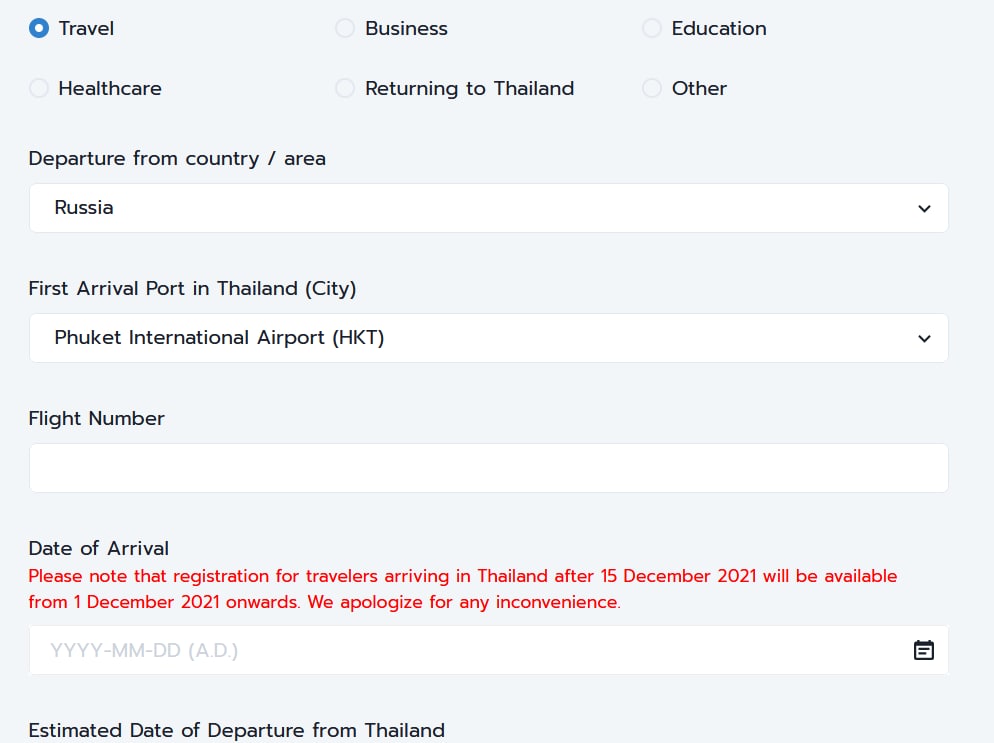Select the Other radio button
The image size is (994, 743).
tap(652, 88)
